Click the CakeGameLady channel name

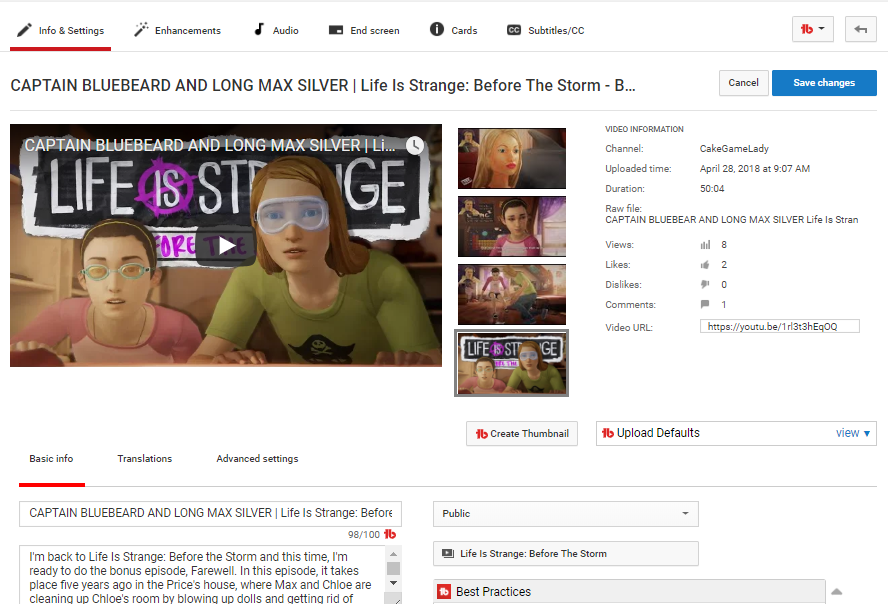pyautogui.click(x=734, y=149)
